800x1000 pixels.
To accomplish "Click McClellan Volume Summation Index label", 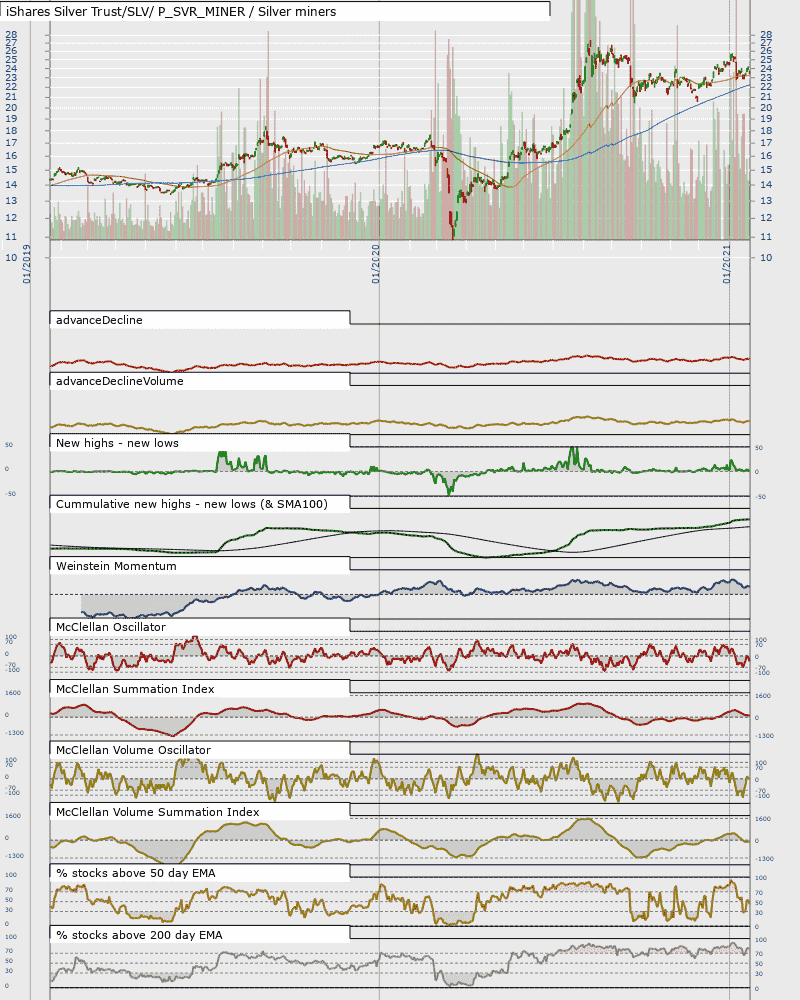I will (158, 812).
